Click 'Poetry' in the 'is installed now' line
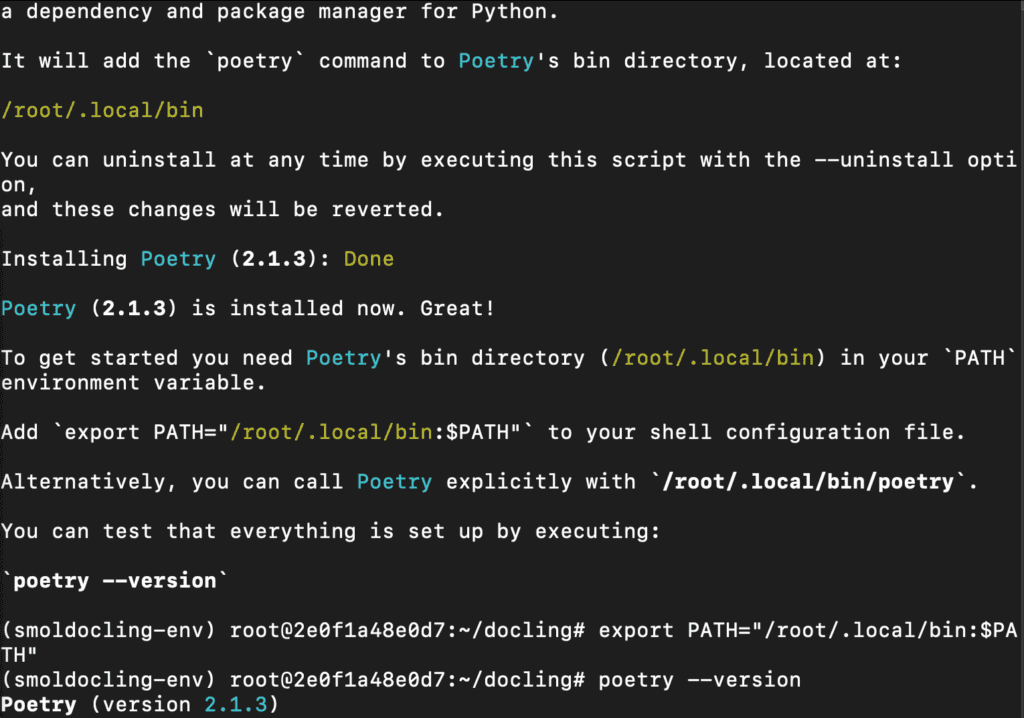Screen dimensions: 1024x718 coord(39,308)
